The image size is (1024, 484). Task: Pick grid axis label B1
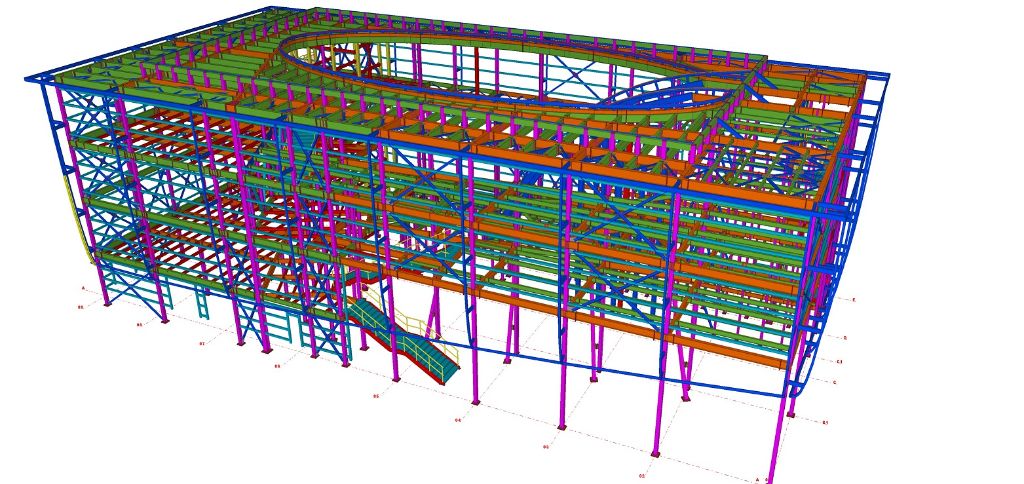click(x=825, y=423)
